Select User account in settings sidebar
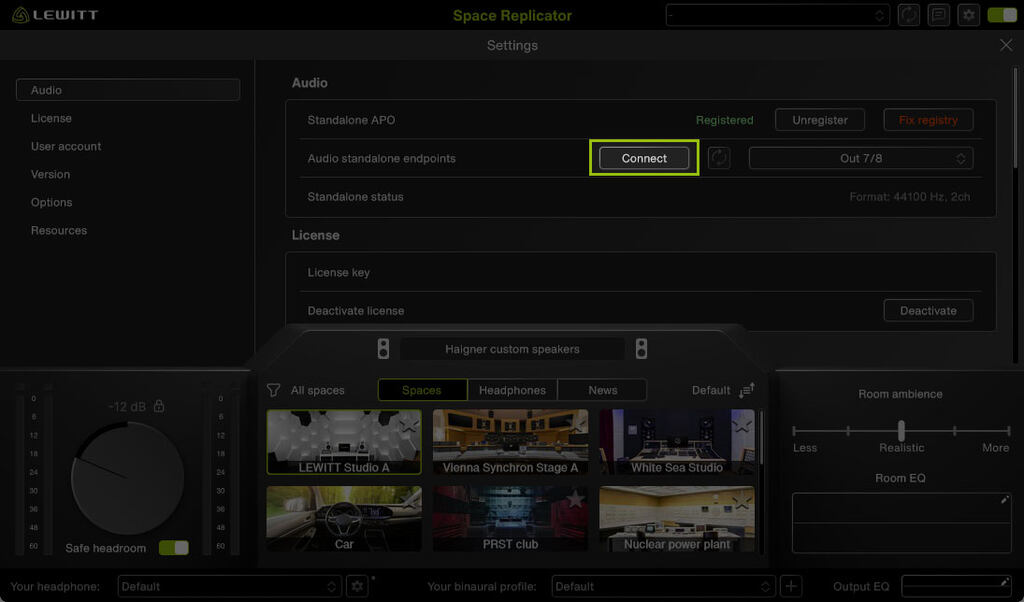The width and height of the screenshot is (1024, 602). click(66, 146)
